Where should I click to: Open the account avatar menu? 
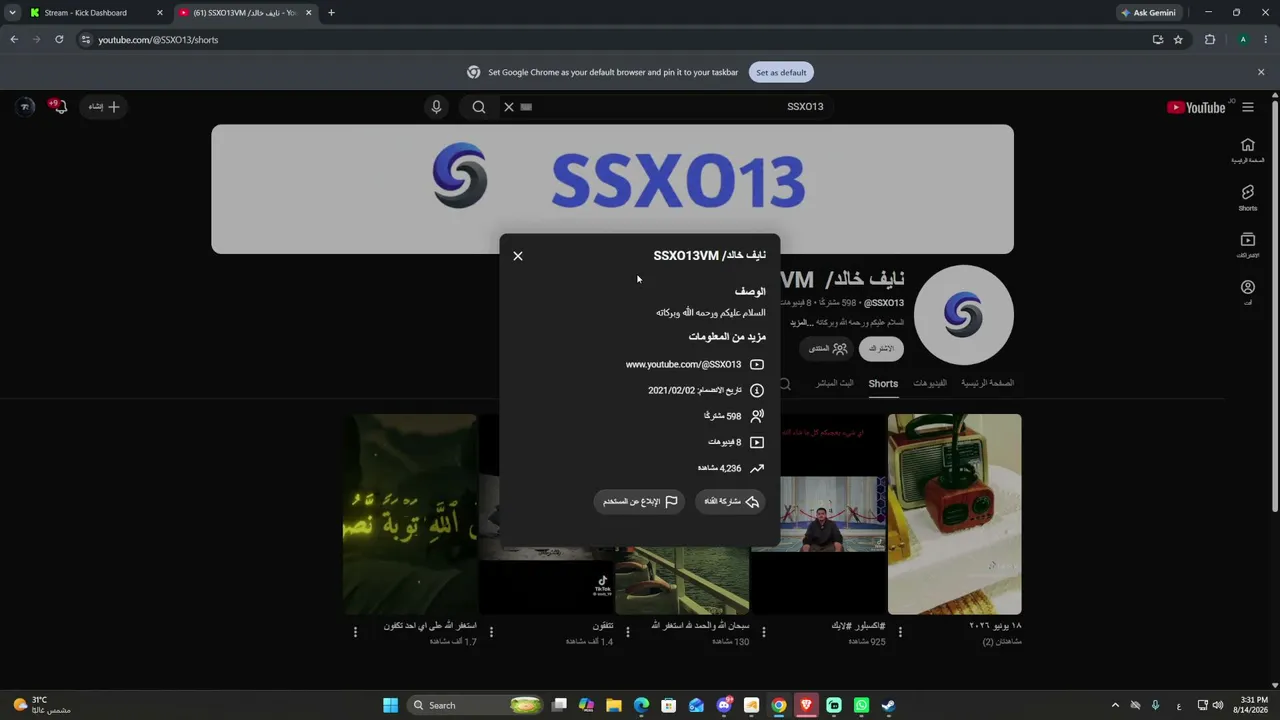(26, 107)
